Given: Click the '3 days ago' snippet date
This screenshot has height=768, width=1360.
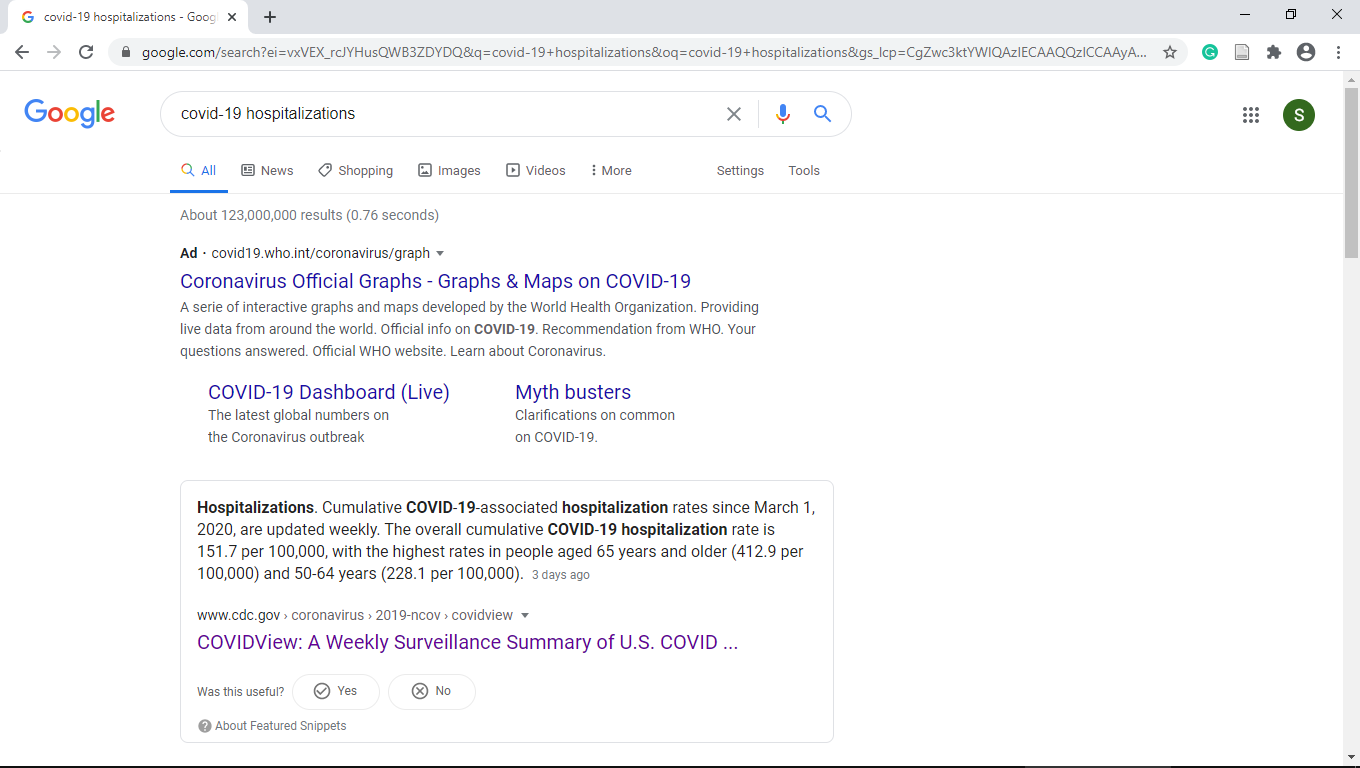Looking at the screenshot, I should (560, 576).
